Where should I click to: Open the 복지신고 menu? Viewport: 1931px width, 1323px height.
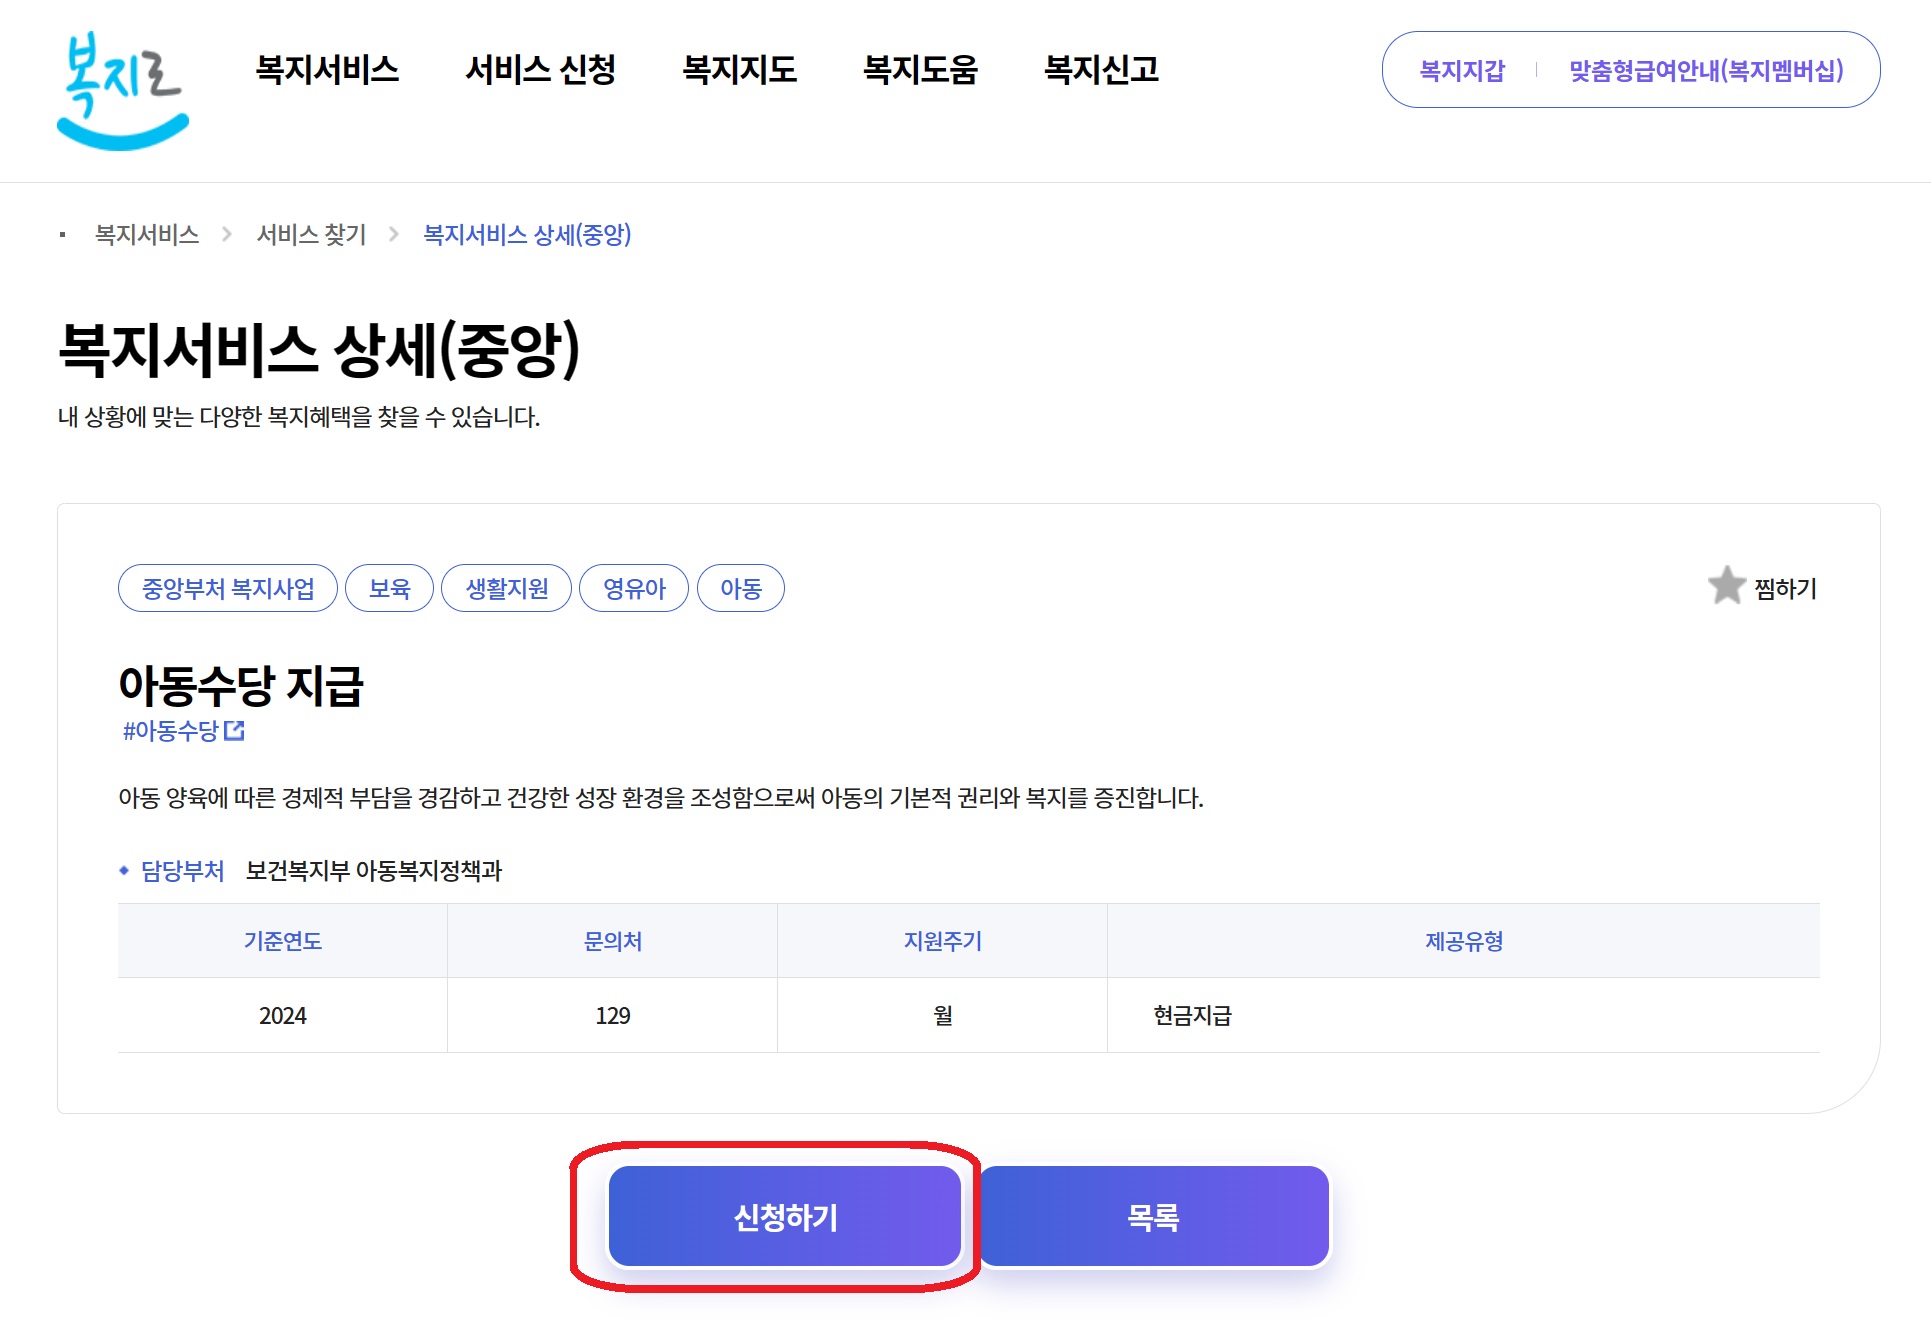[1101, 69]
